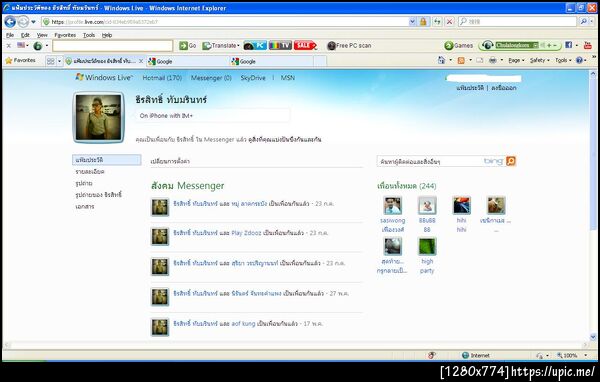This screenshot has width=600, height=382.
Task: Click the profile.live.com address bar
Action: [226, 22]
